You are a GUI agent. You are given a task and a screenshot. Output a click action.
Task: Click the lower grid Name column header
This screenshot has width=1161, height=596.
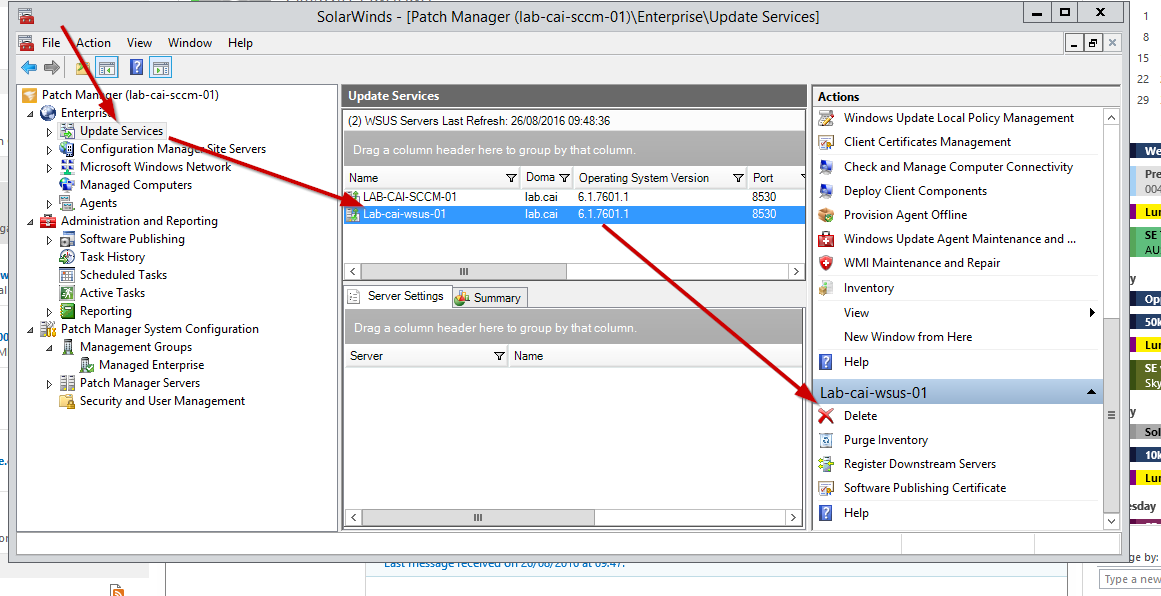(x=655, y=356)
